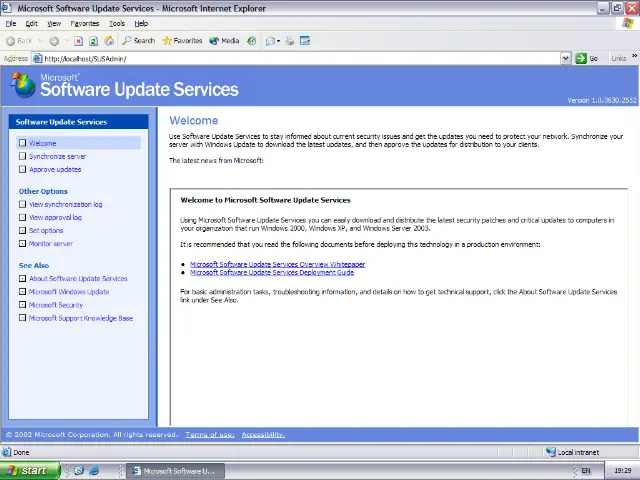The height and width of the screenshot is (480, 640).
Task: Click the box icon beside Approve updates
Action: [x=22, y=169]
